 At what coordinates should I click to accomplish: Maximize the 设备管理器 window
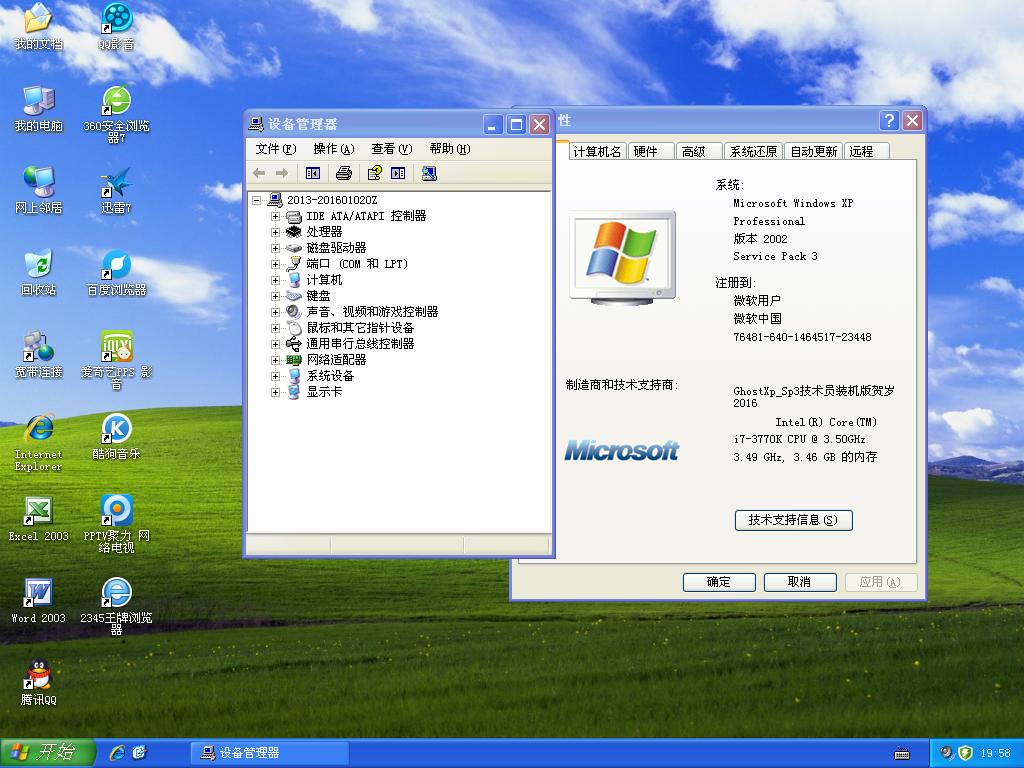coord(516,124)
